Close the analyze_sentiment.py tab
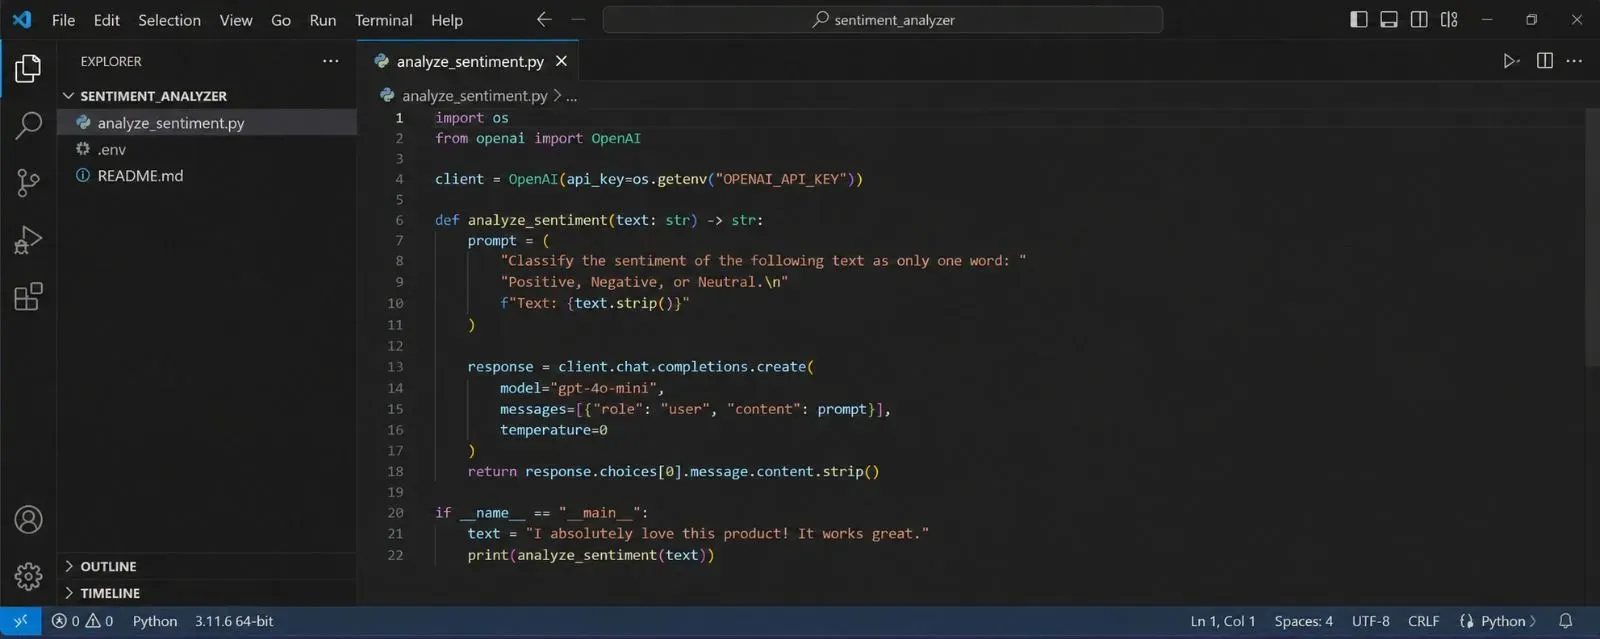 pyautogui.click(x=562, y=61)
